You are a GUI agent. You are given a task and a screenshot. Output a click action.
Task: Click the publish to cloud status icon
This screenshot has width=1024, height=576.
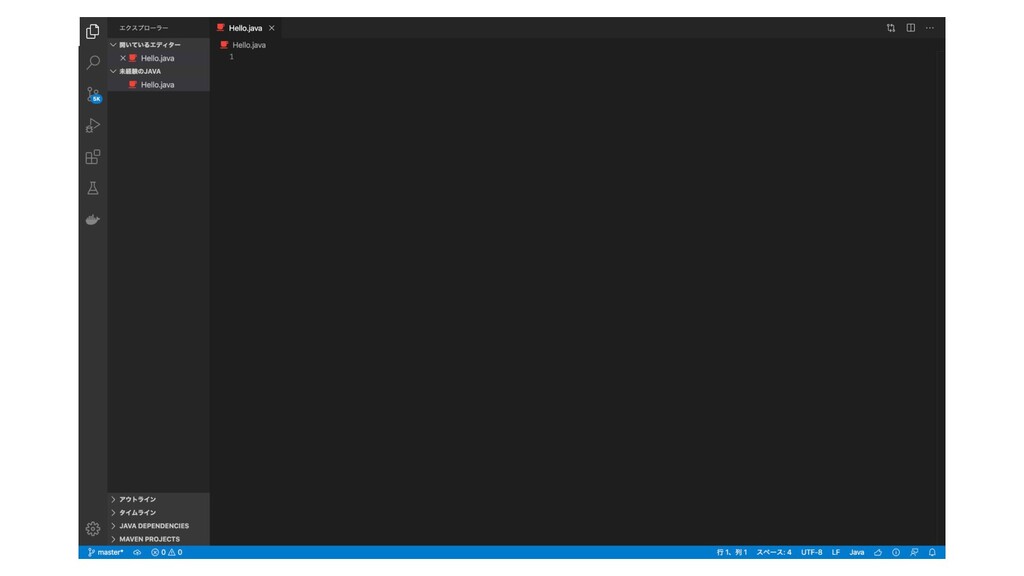point(137,552)
